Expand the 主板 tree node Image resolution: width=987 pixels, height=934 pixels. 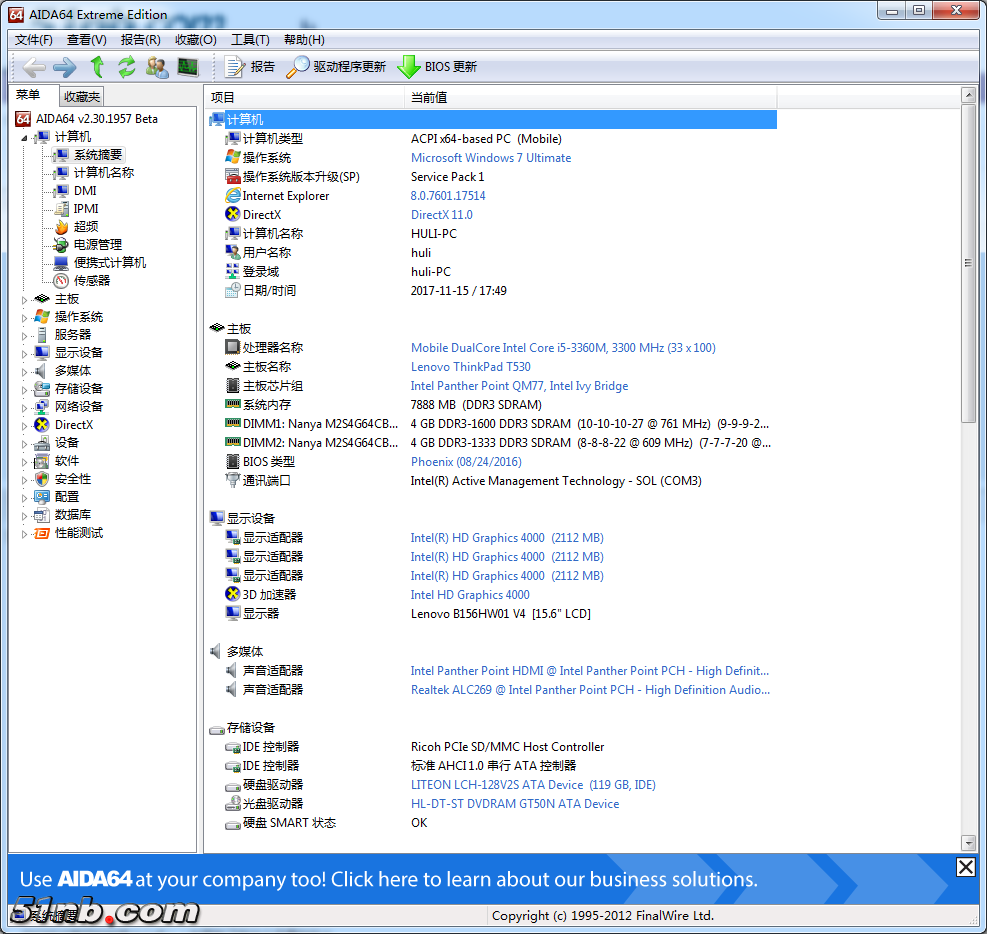tap(25, 299)
